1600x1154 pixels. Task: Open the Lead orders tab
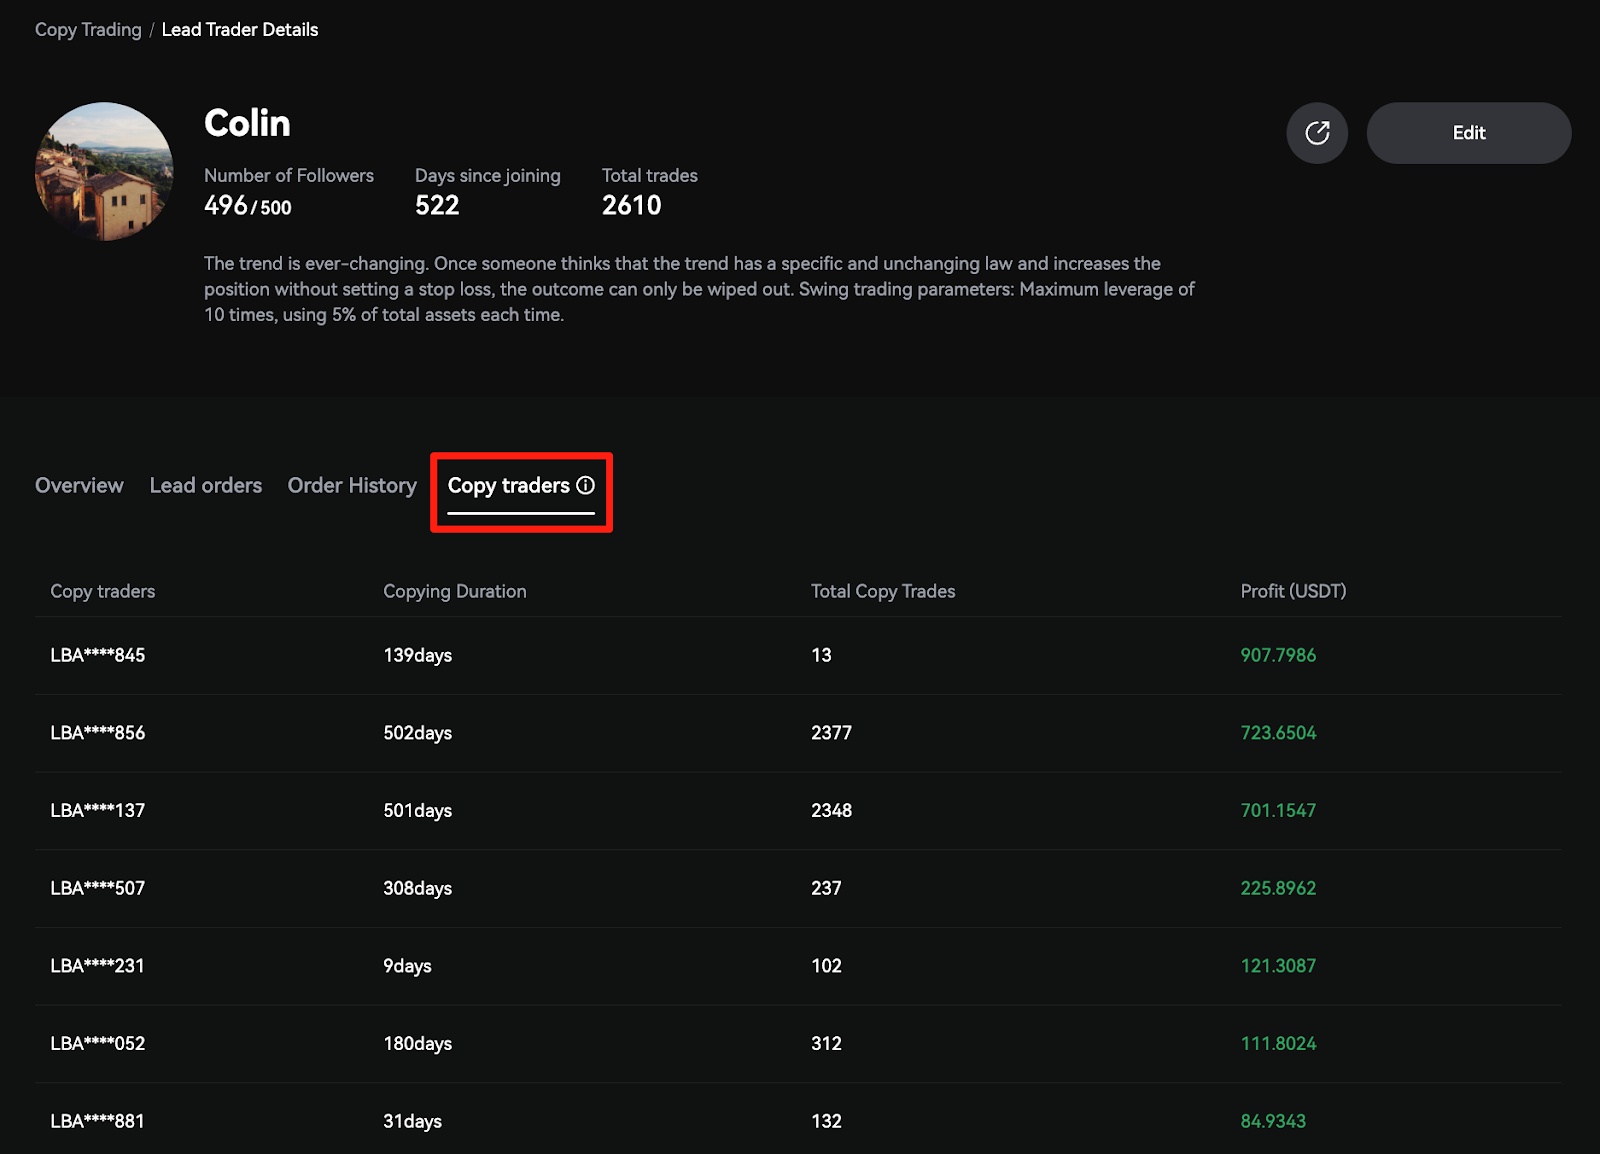[206, 485]
